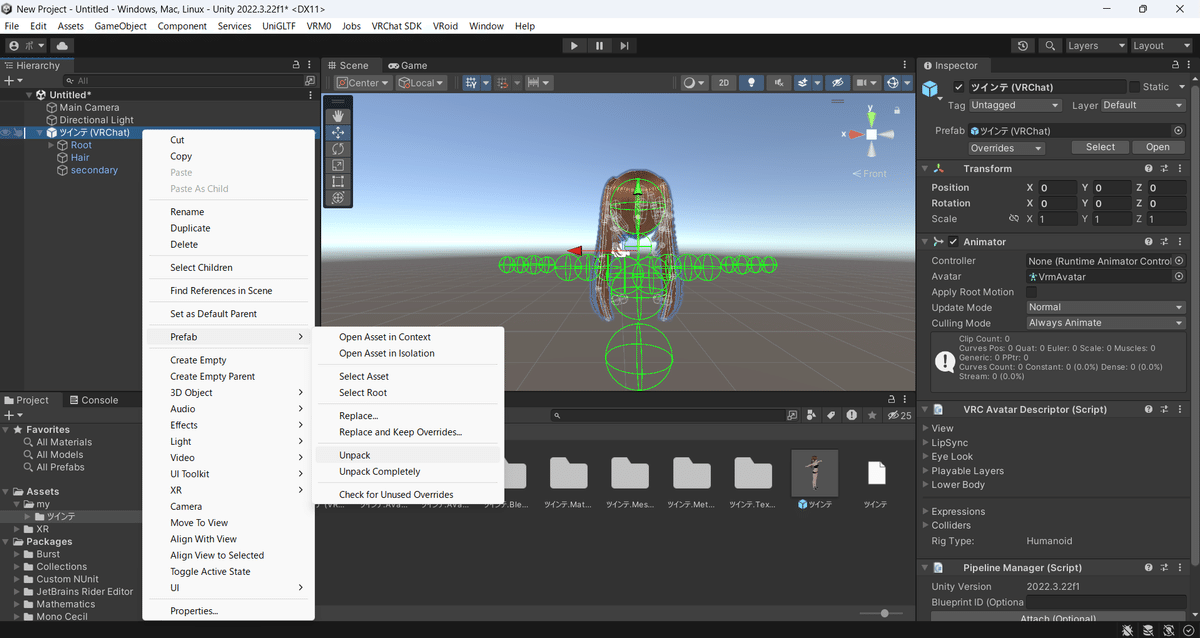Select the Scale tool in Scene
Screen dimensions: 1200x638
(x=338, y=165)
